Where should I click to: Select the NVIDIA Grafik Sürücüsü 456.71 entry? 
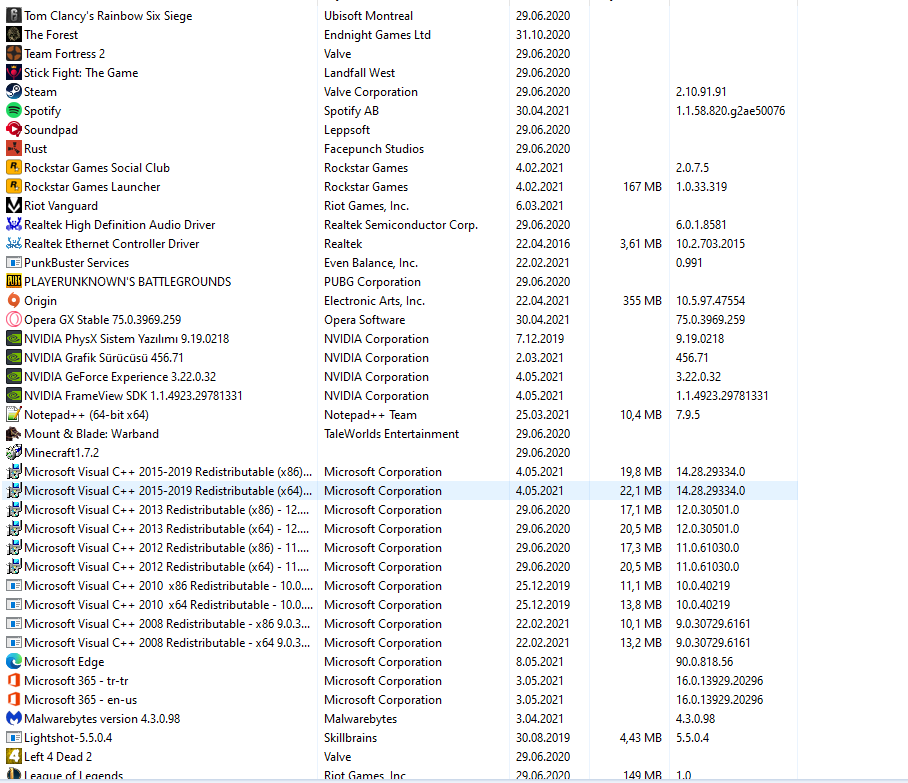coord(401,358)
